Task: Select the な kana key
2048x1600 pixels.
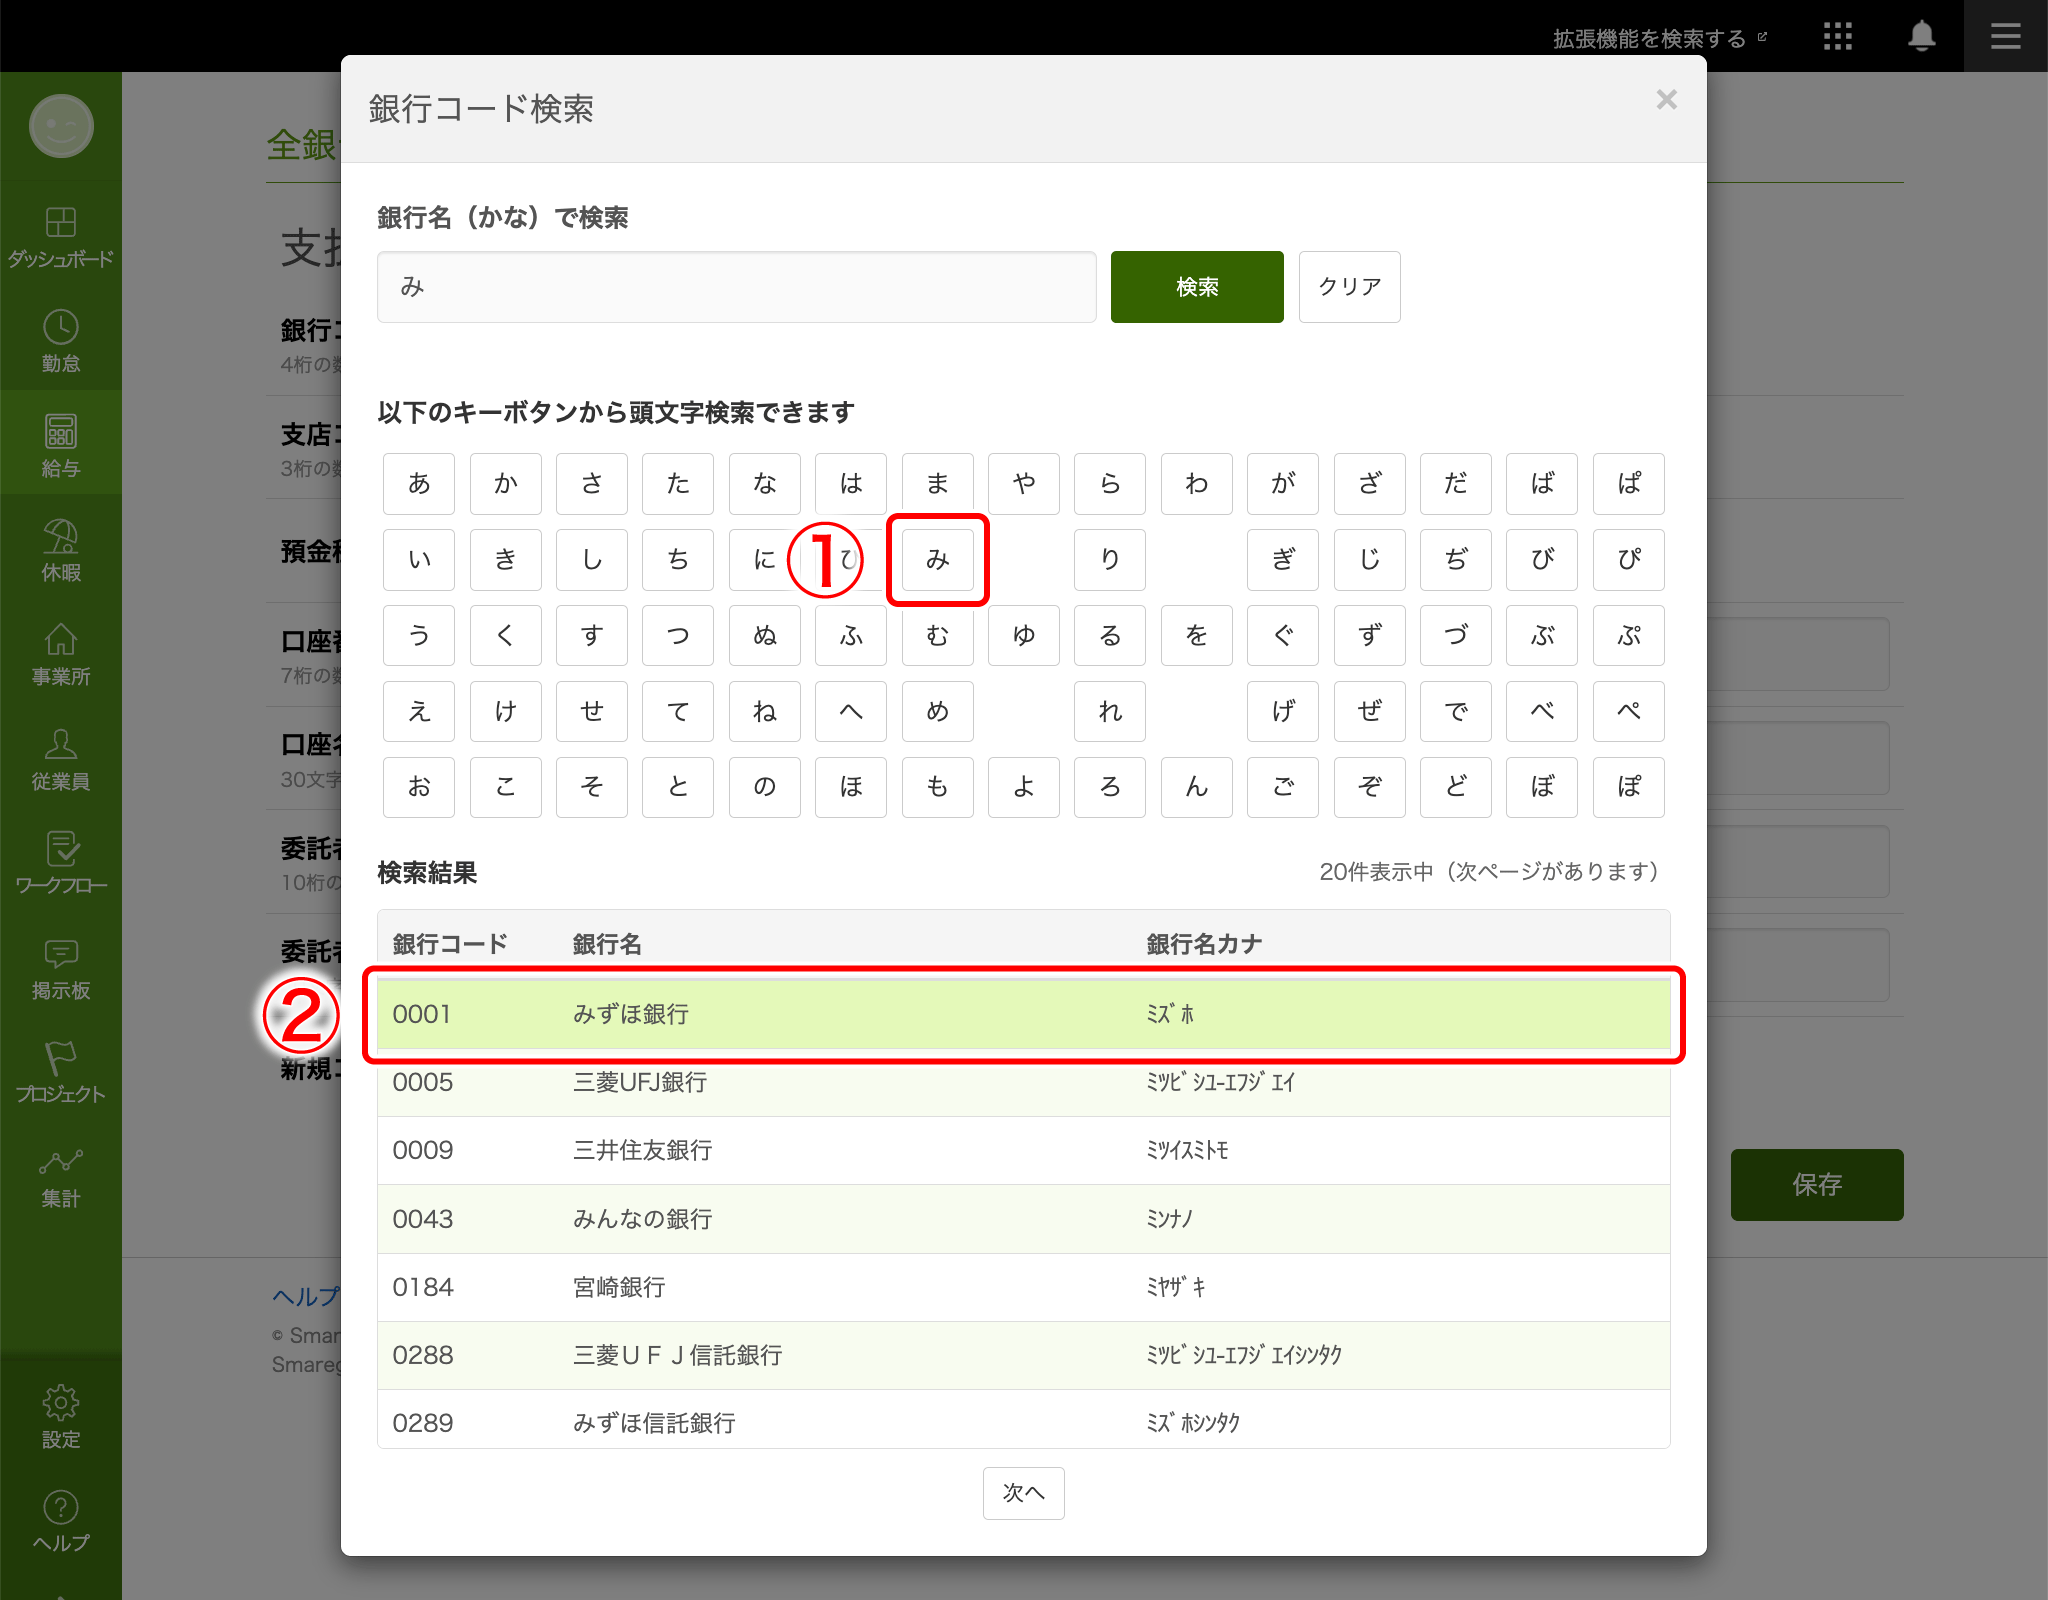Action: click(x=765, y=484)
